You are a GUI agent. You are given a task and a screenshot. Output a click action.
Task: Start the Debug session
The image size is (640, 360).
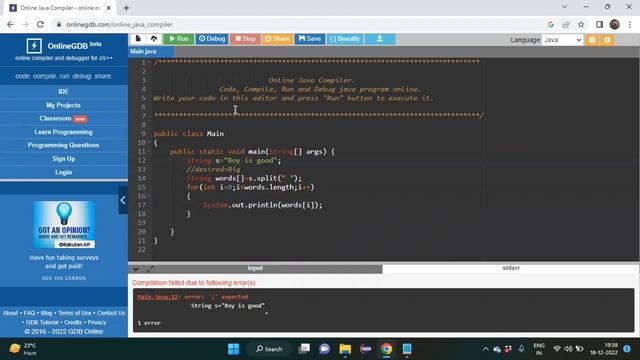[x=212, y=39]
